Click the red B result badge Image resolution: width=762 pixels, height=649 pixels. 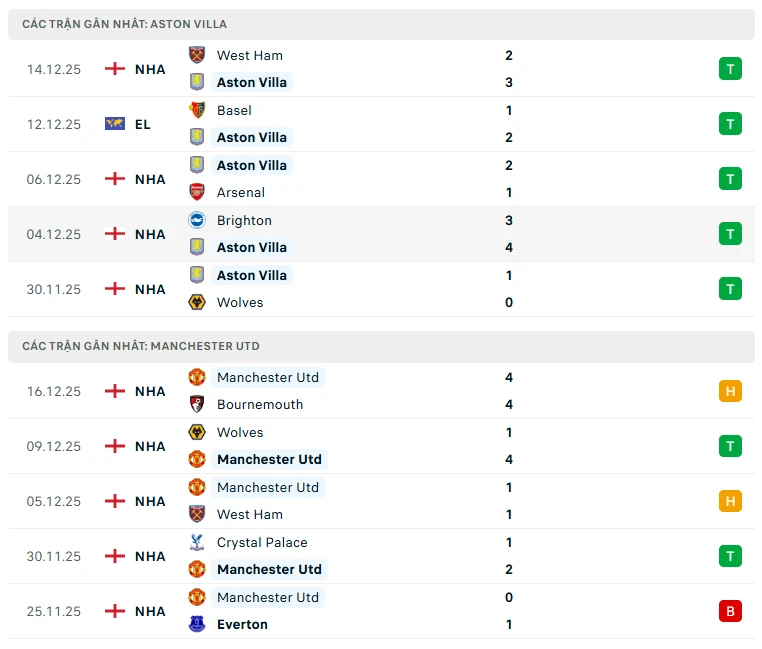(x=730, y=611)
